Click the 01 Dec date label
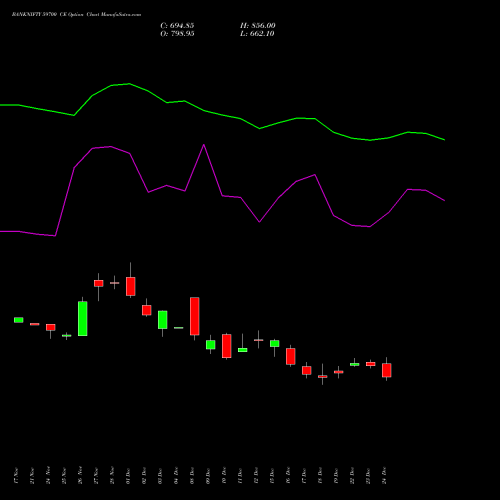The width and height of the screenshot is (500, 500). (x=128, y=475)
